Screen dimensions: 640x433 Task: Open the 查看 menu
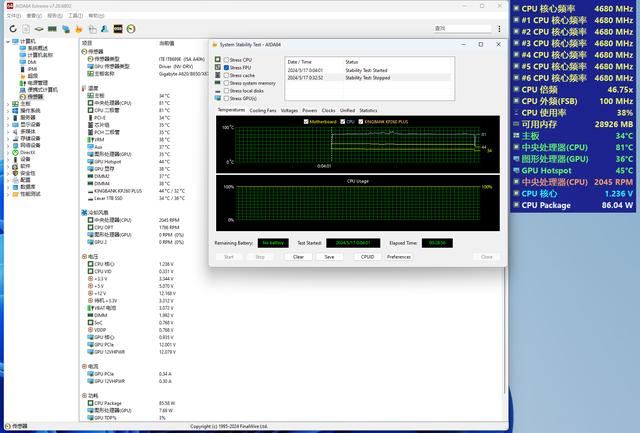tap(34, 16)
